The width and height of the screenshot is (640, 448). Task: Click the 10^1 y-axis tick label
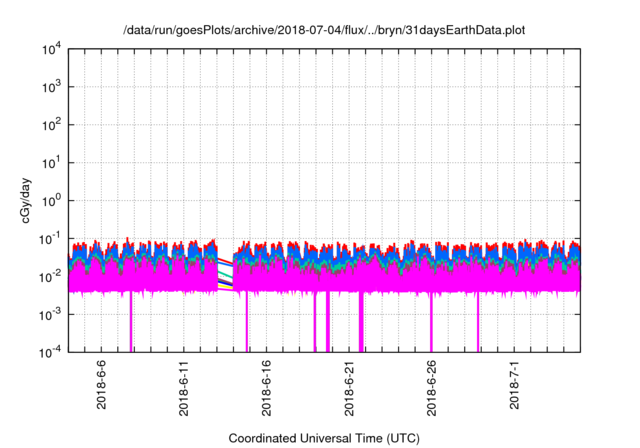pos(51,163)
